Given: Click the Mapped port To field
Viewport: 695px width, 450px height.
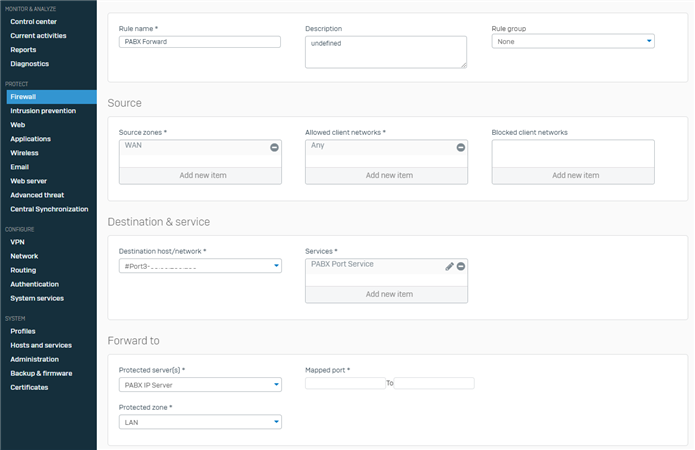Looking at the screenshot, I should pos(434,383).
